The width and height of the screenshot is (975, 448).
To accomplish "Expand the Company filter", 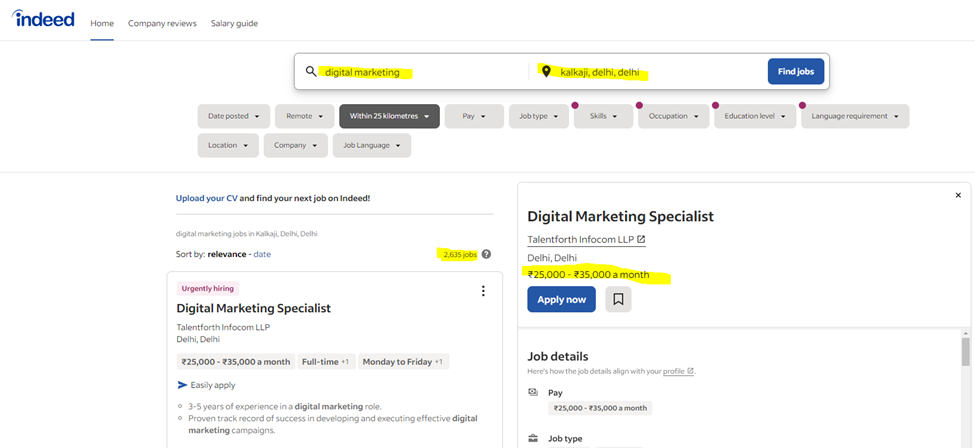I will pos(295,145).
